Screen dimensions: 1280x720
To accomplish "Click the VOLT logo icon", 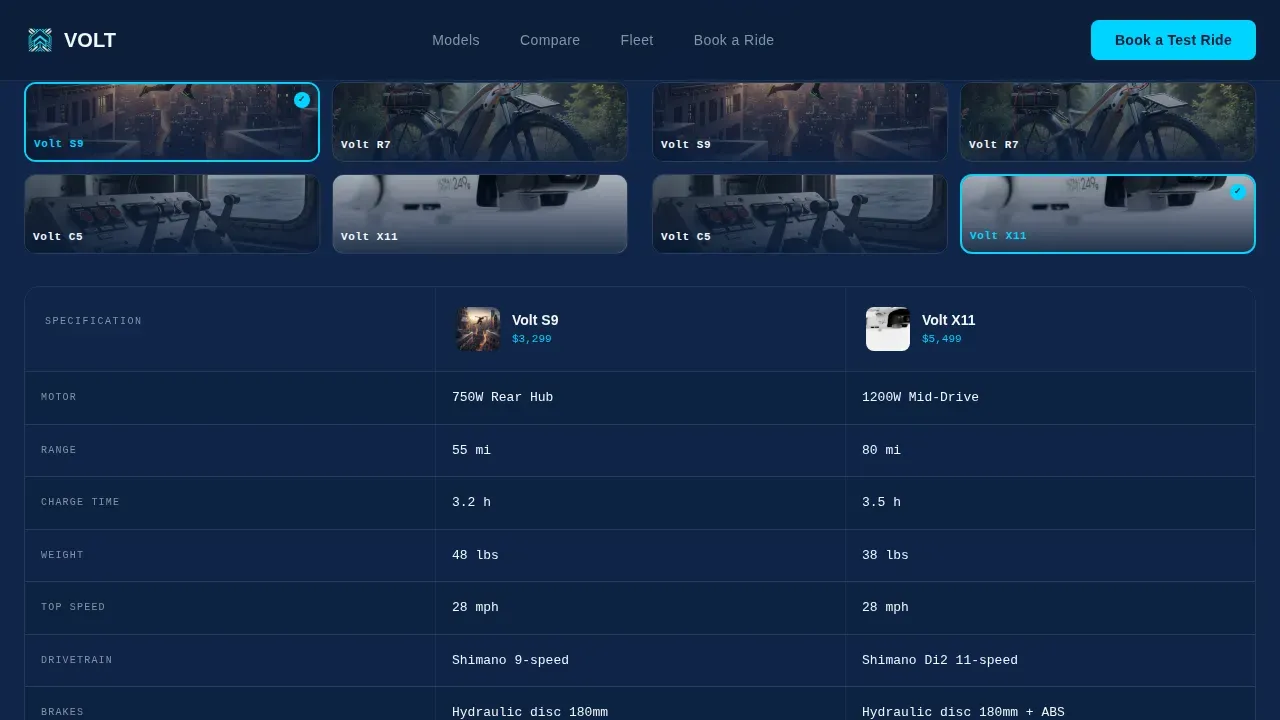I will click(40, 40).
